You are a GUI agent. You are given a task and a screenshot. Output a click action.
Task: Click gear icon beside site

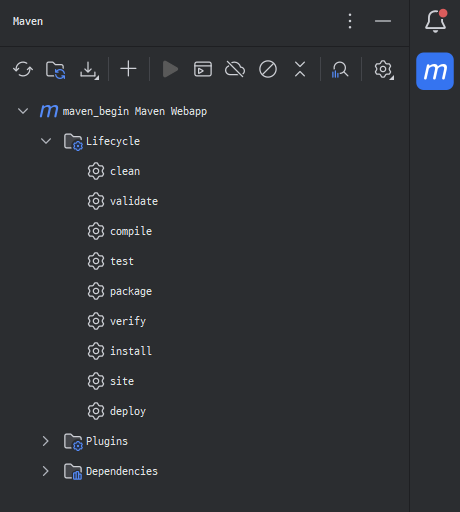96,381
